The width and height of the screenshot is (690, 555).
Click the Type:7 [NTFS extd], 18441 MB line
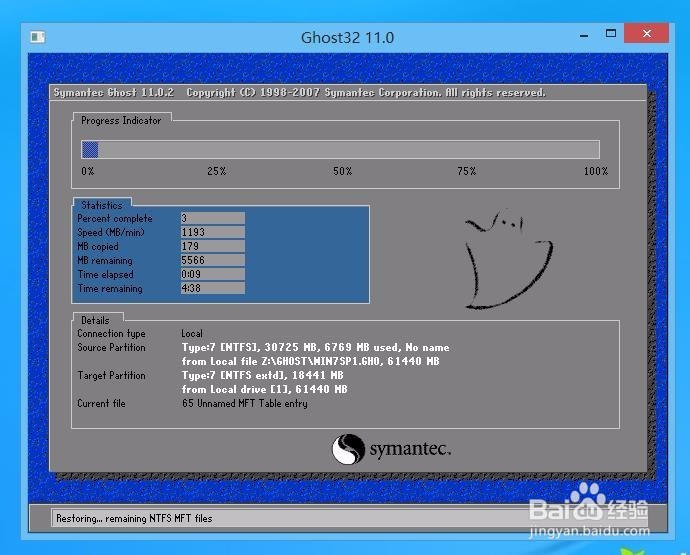tap(263, 376)
